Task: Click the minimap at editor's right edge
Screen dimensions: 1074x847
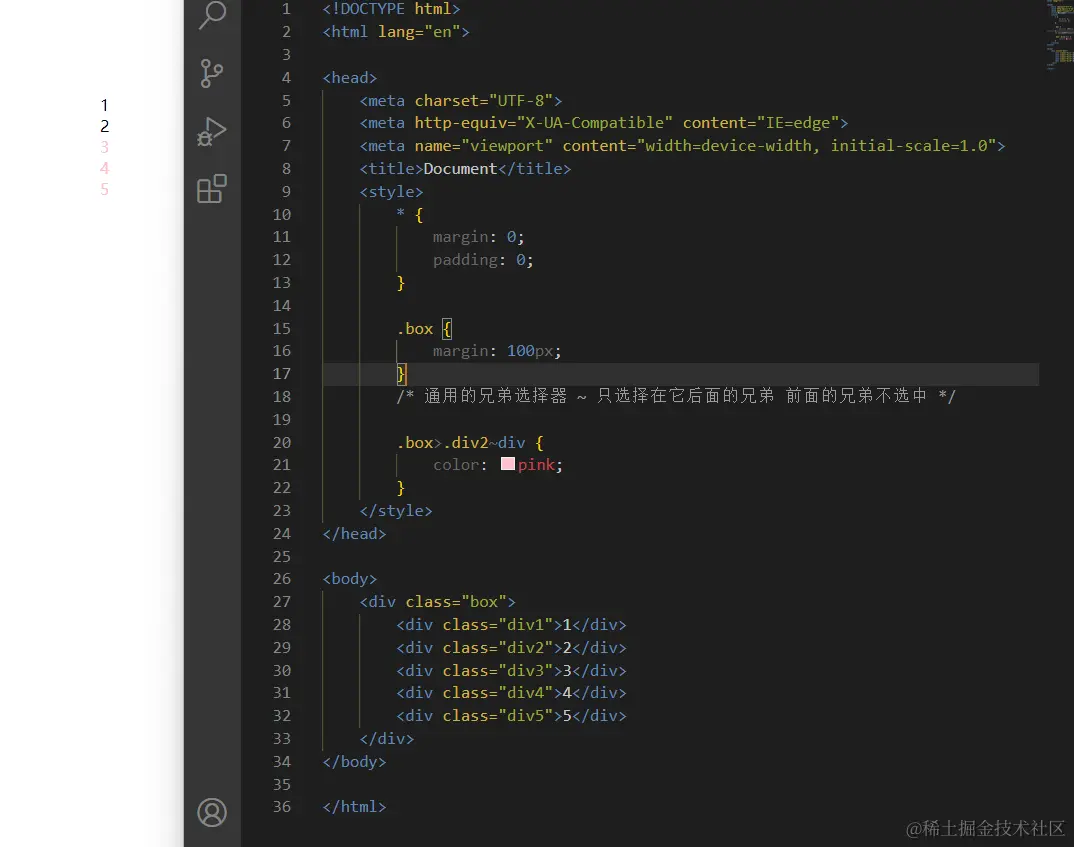Action: [1060, 34]
